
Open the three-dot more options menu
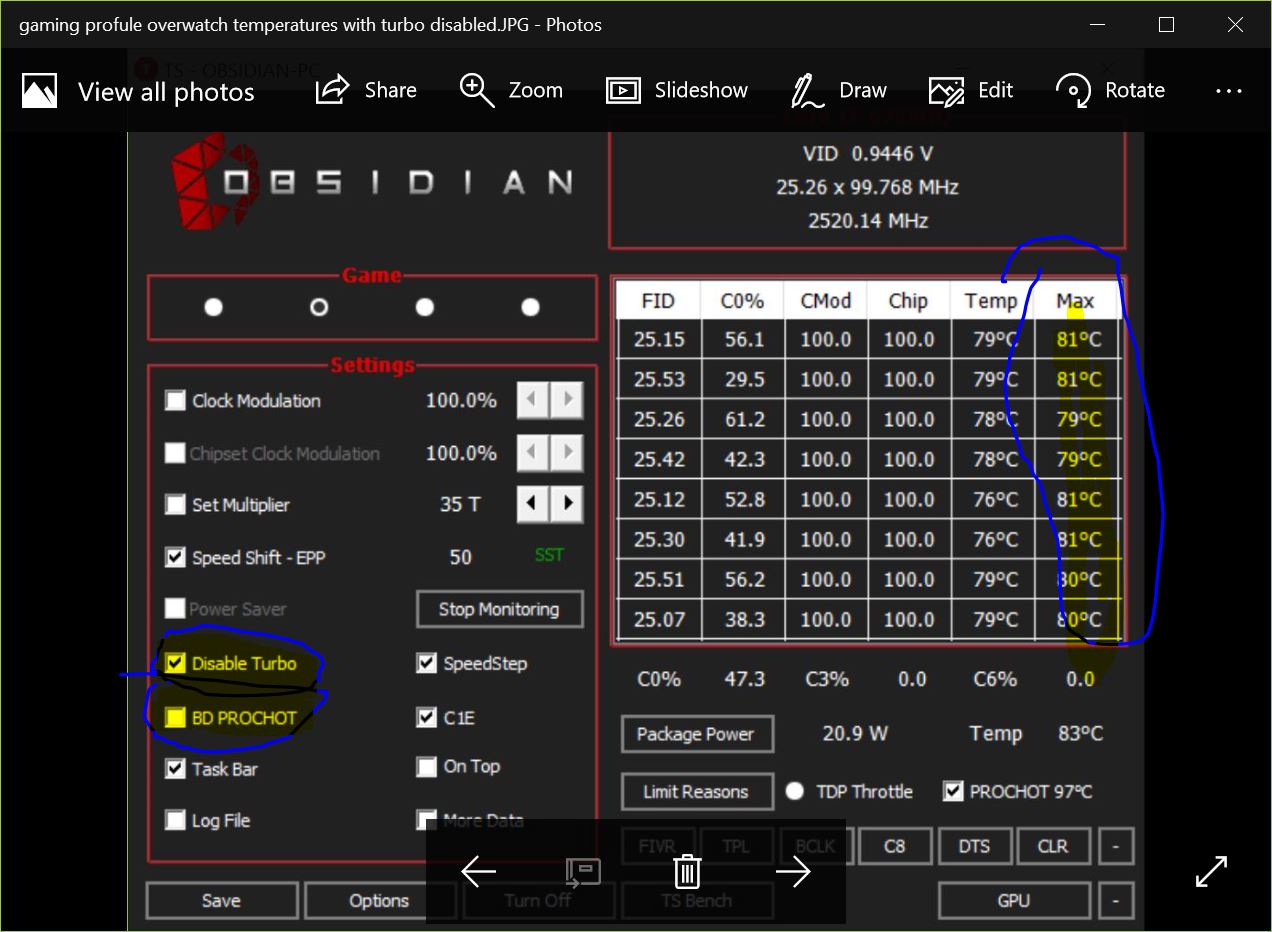pyautogui.click(x=1229, y=91)
